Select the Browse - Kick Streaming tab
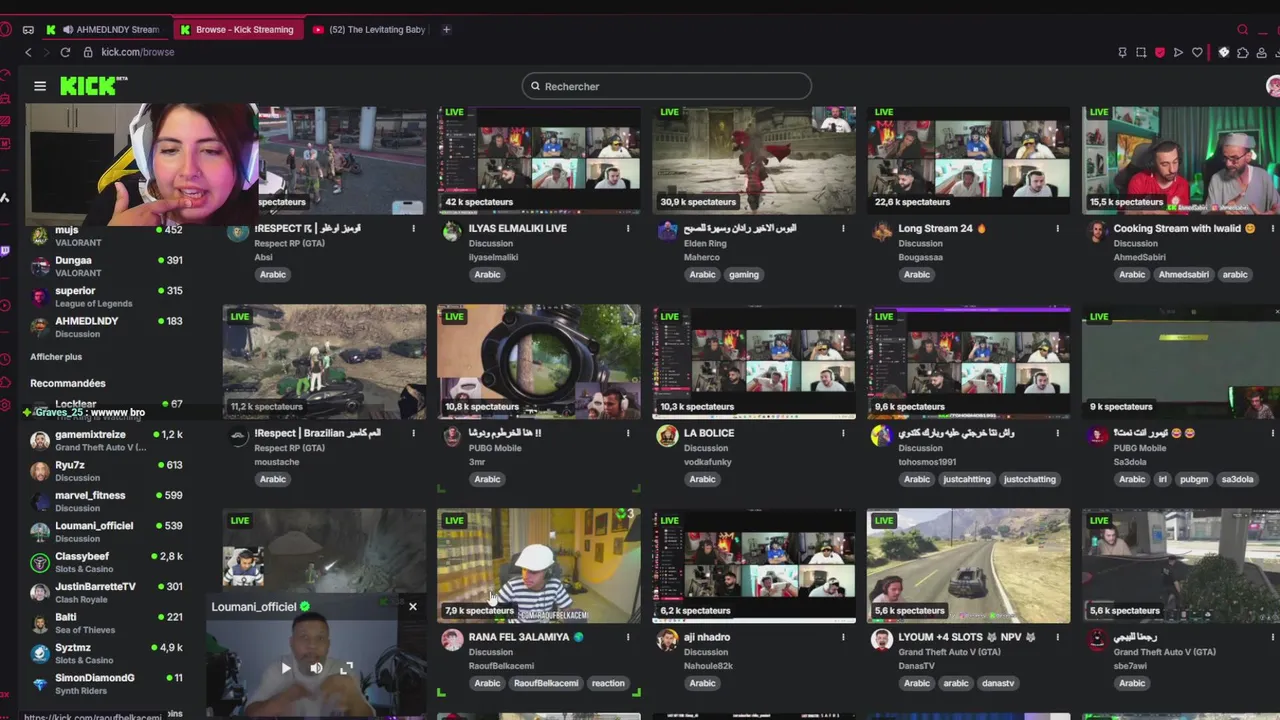Screen dimensions: 1280x720 [238, 29]
